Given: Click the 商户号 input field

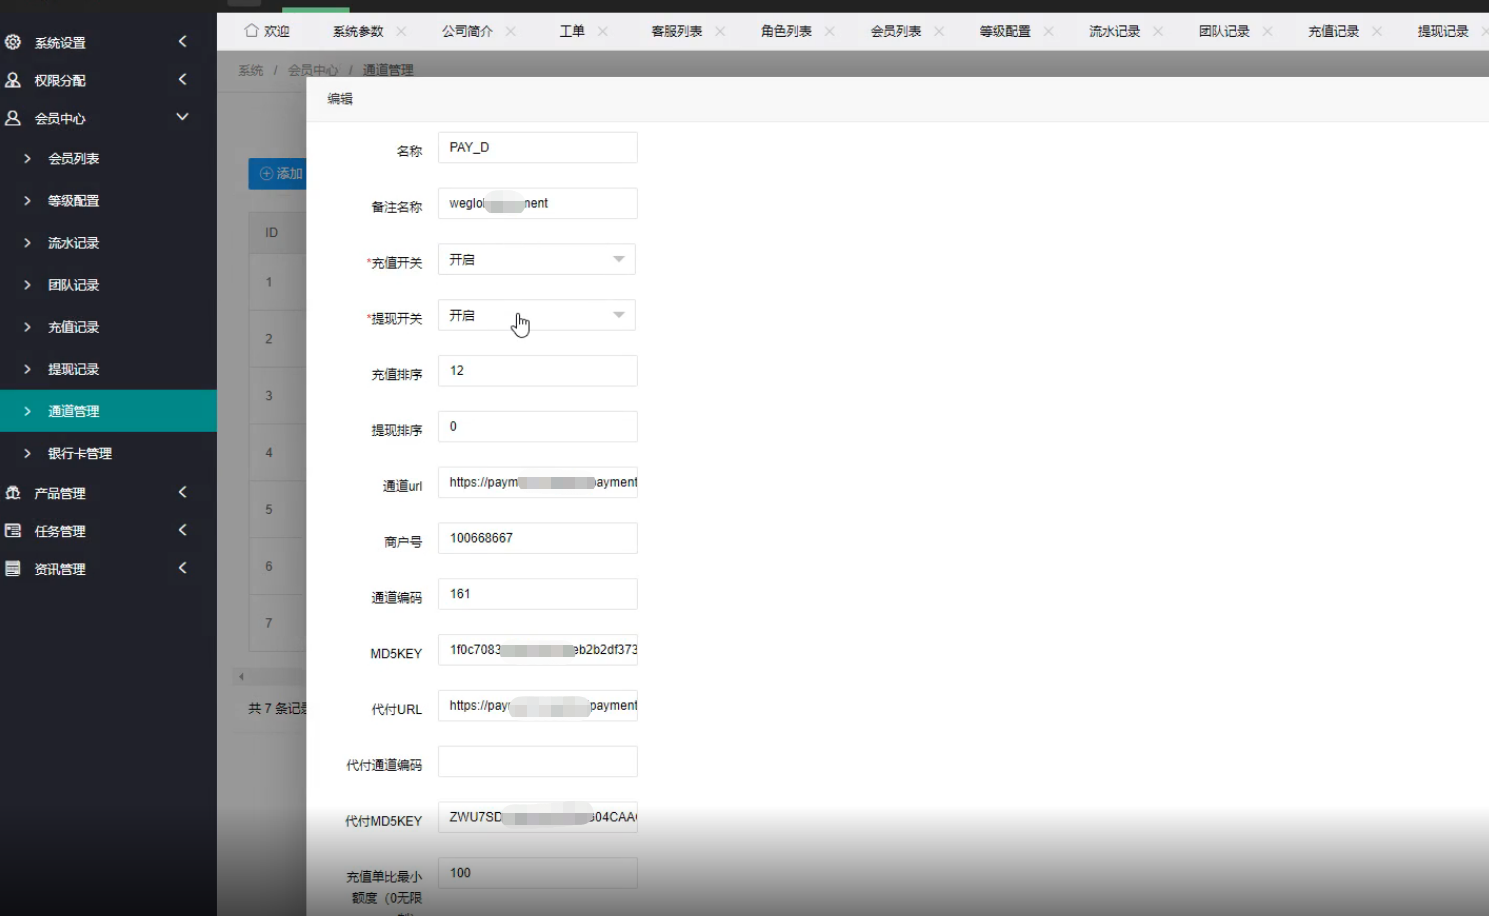Looking at the screenshot, I should click(x=537, y=538).
